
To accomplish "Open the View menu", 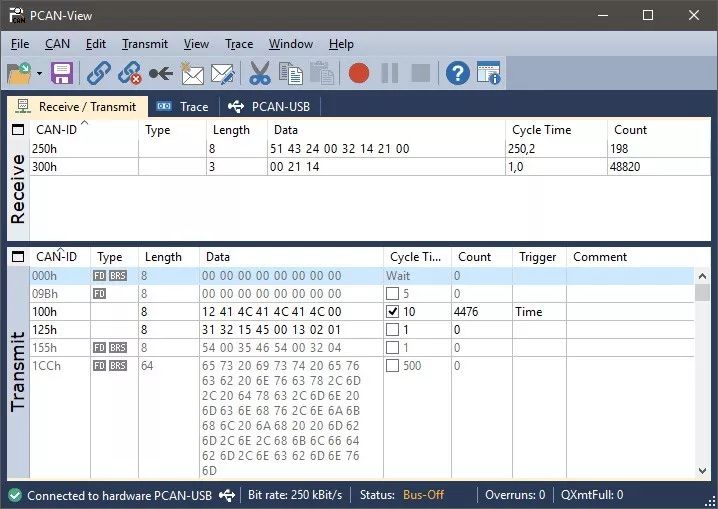I will [x=196, y=44].
